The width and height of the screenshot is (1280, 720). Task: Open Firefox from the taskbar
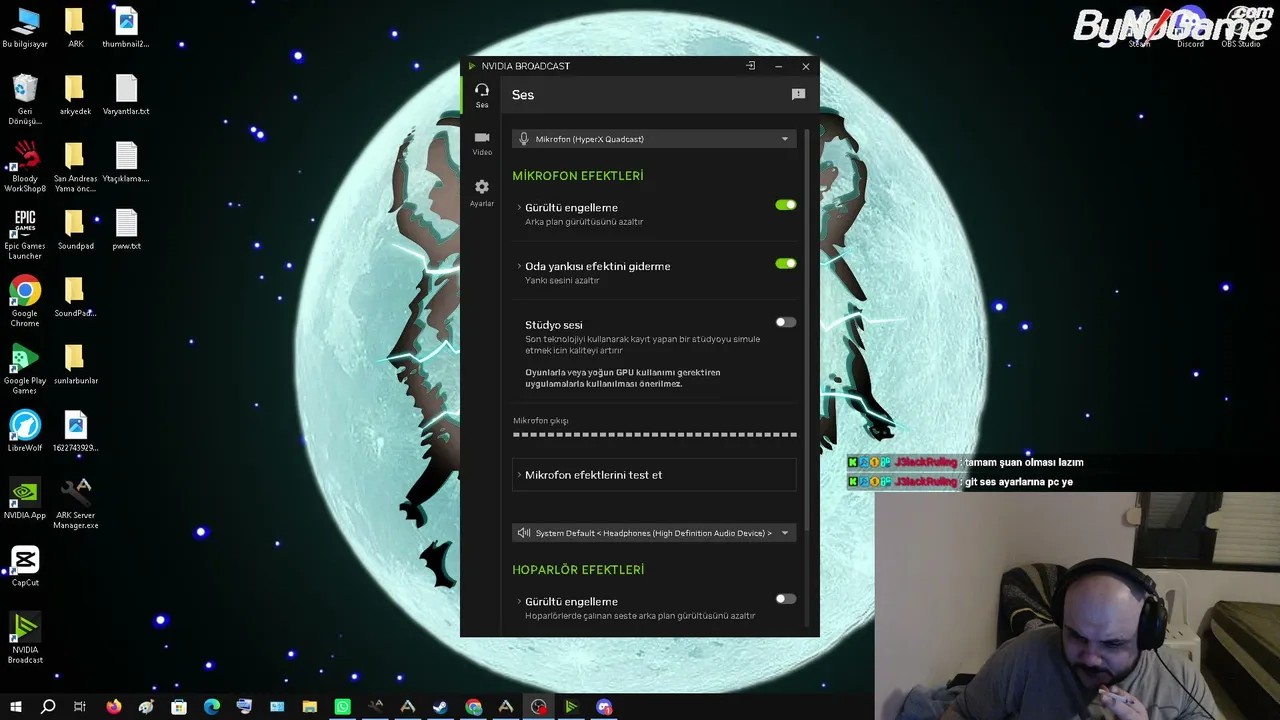point(113,707)
